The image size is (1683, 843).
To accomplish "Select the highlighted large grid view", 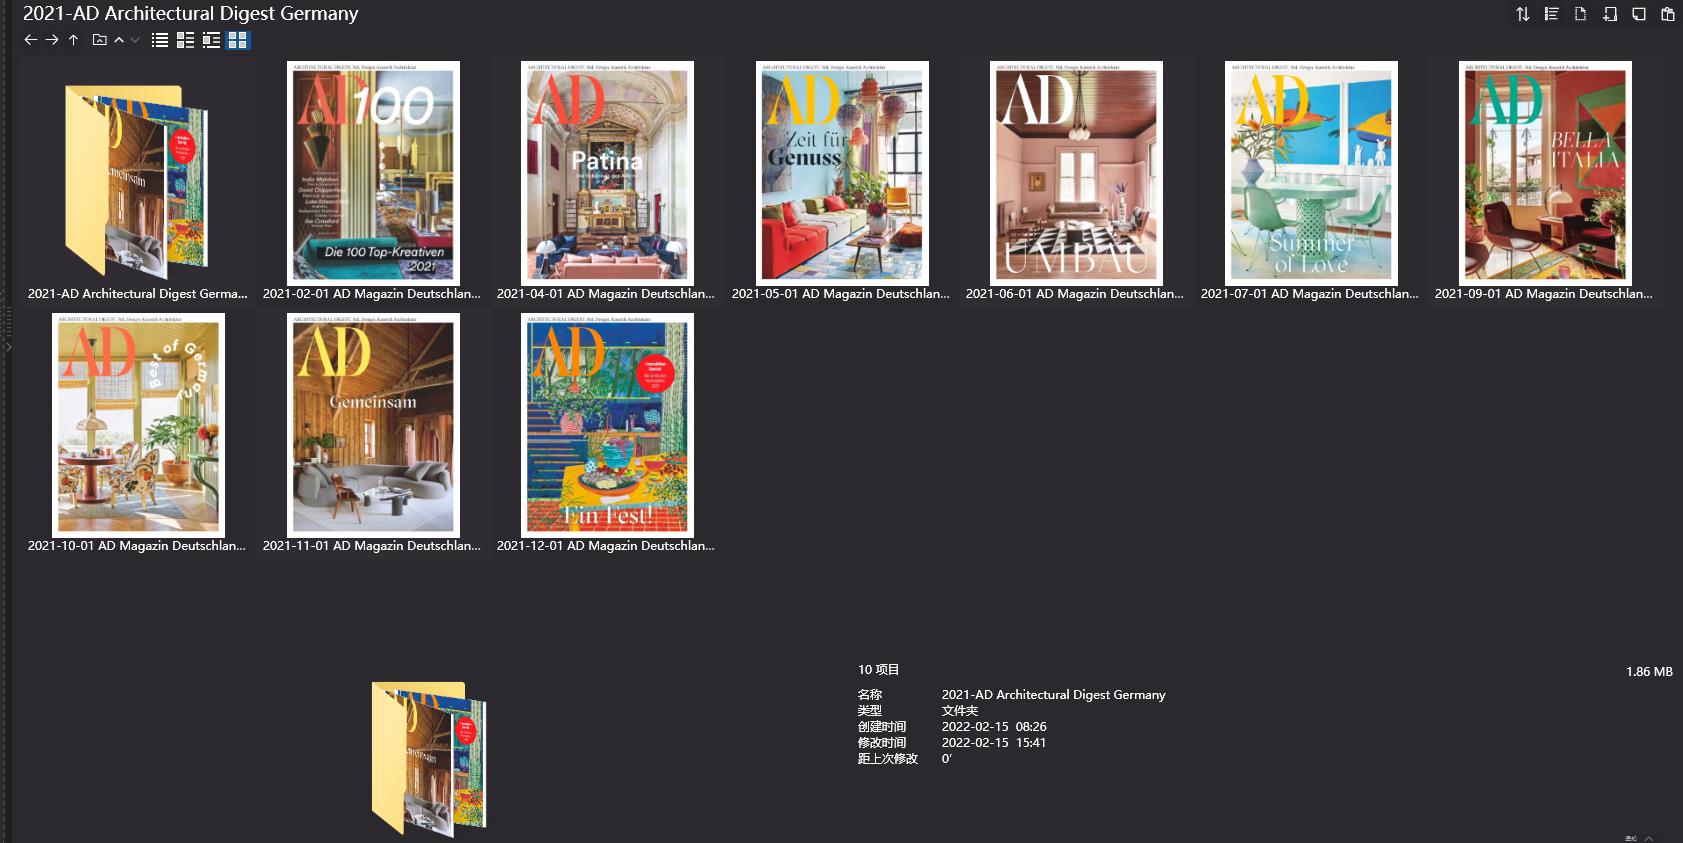I will coord(237,40).
